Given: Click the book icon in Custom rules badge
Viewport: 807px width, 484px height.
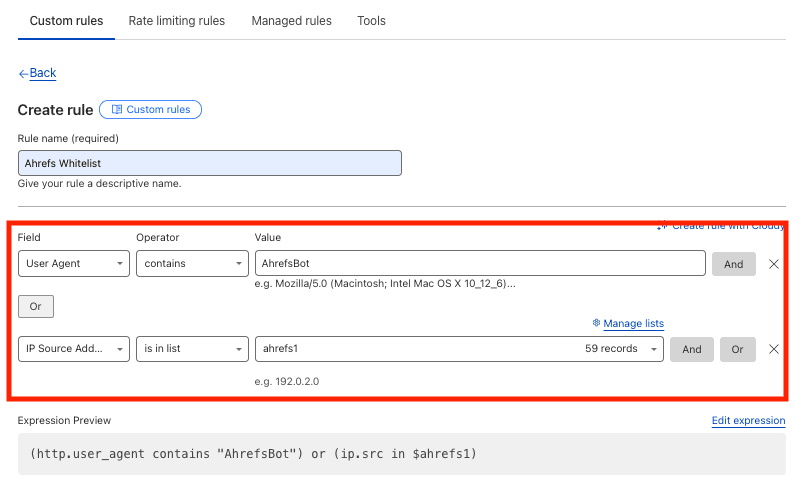Looking at the screenshot, I should [x=117, y=109].
